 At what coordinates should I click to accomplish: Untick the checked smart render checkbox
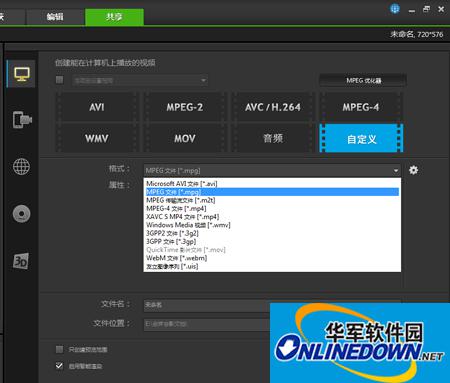click(x=59, y=366)
